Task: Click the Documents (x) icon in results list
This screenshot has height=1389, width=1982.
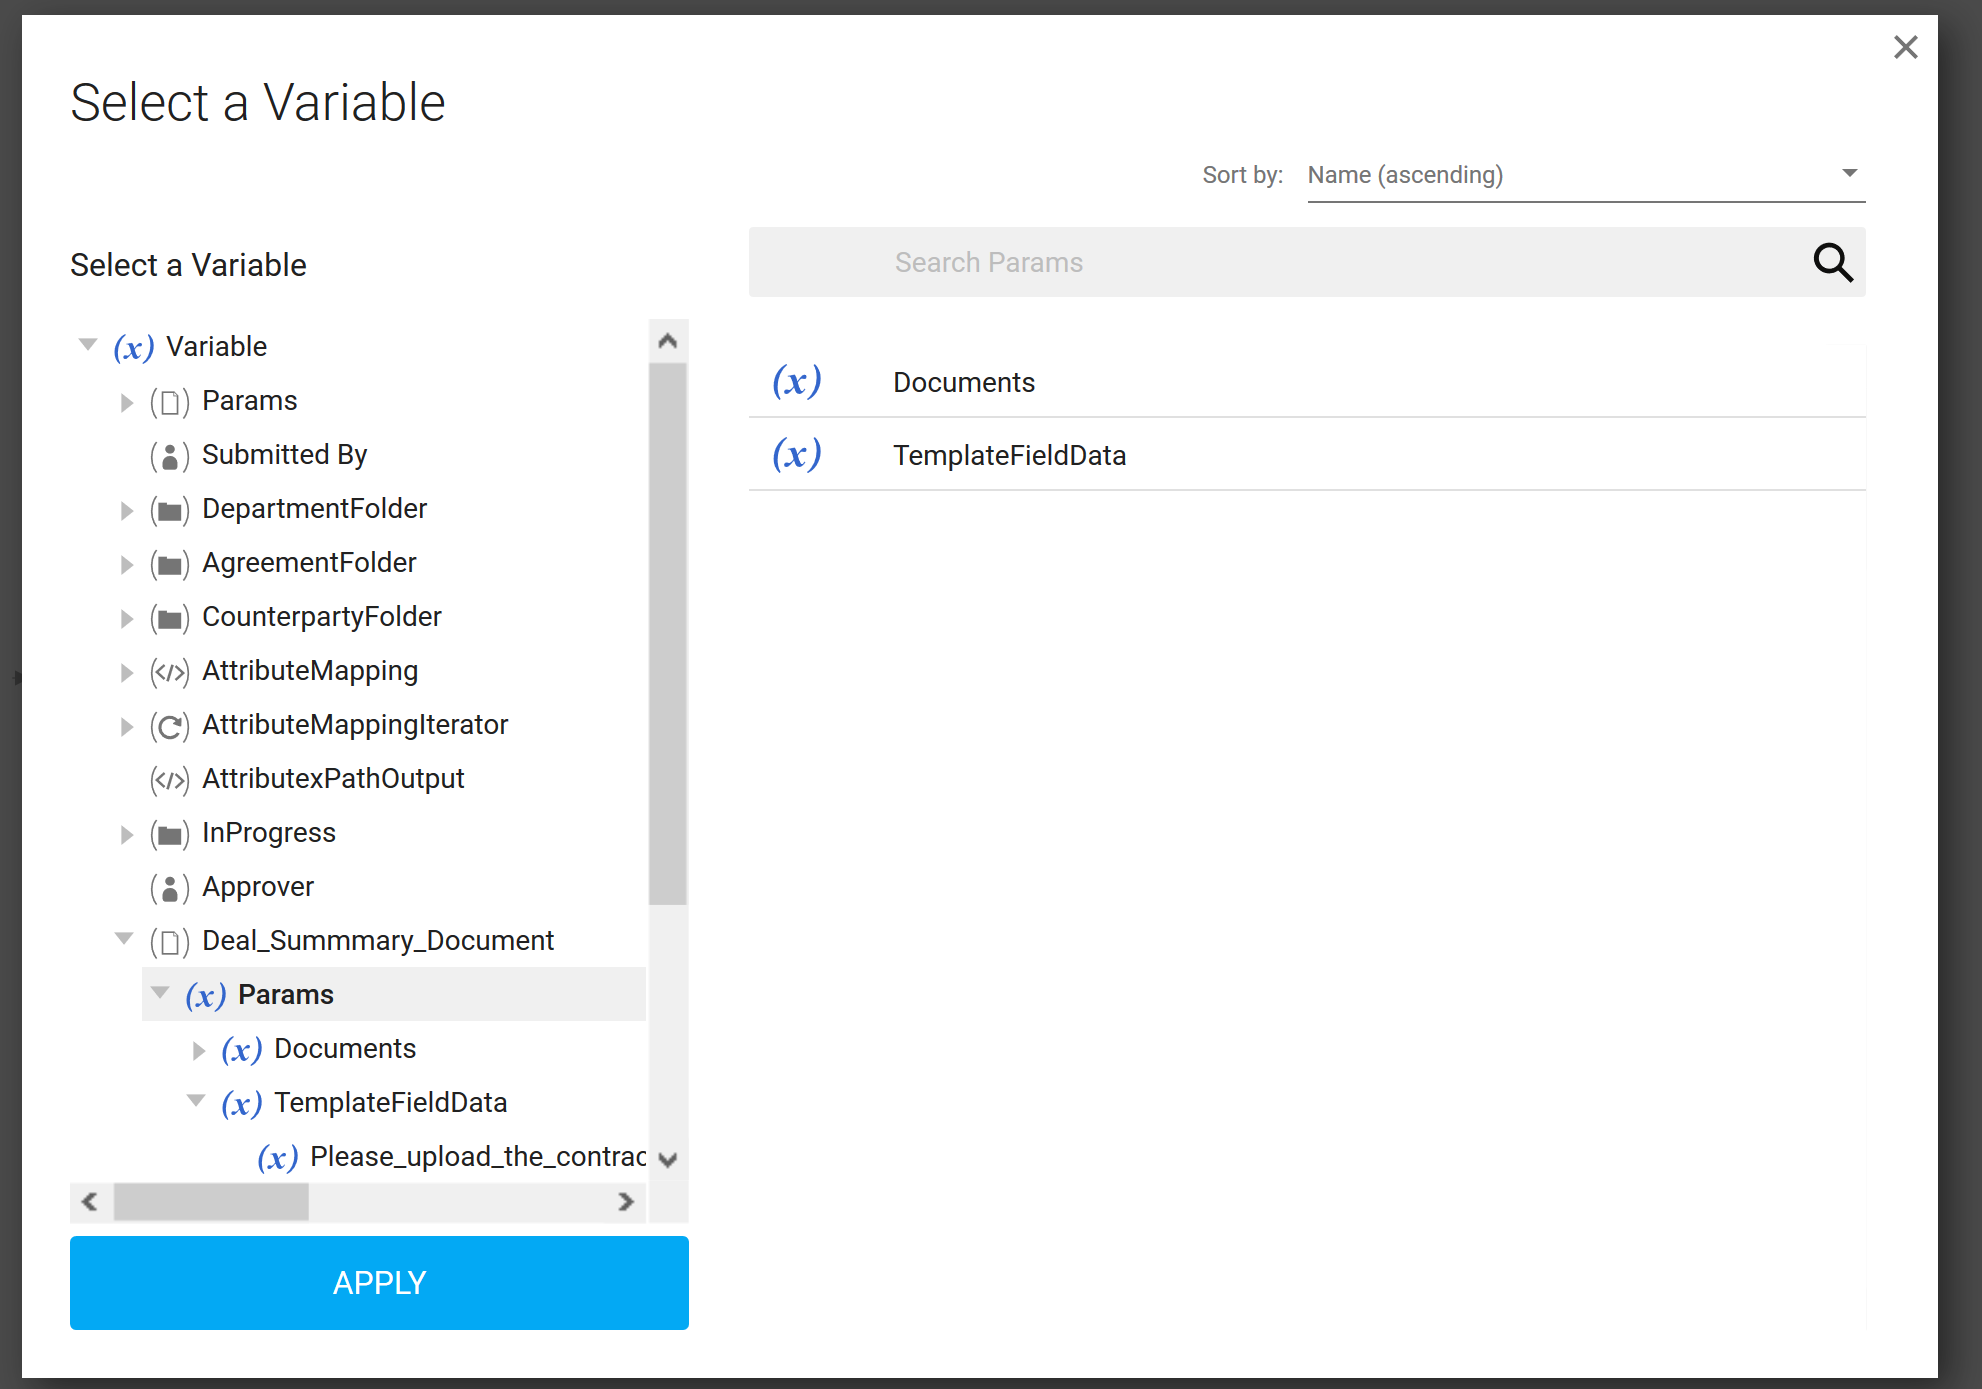Action: click(x=796, y=381)
